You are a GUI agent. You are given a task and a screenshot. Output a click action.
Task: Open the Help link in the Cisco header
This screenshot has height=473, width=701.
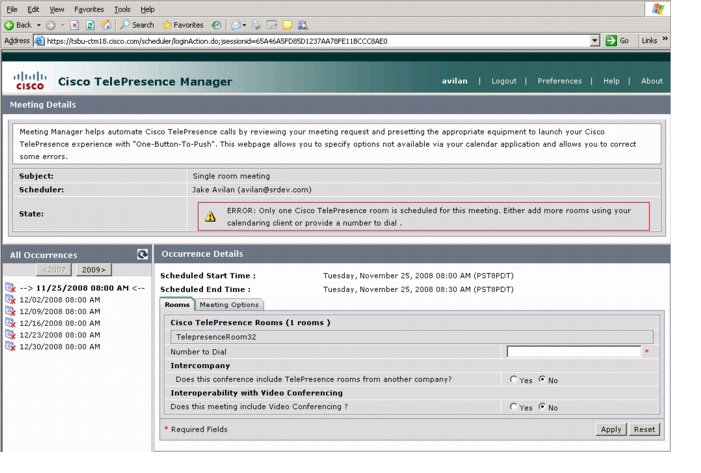(611, 81)
